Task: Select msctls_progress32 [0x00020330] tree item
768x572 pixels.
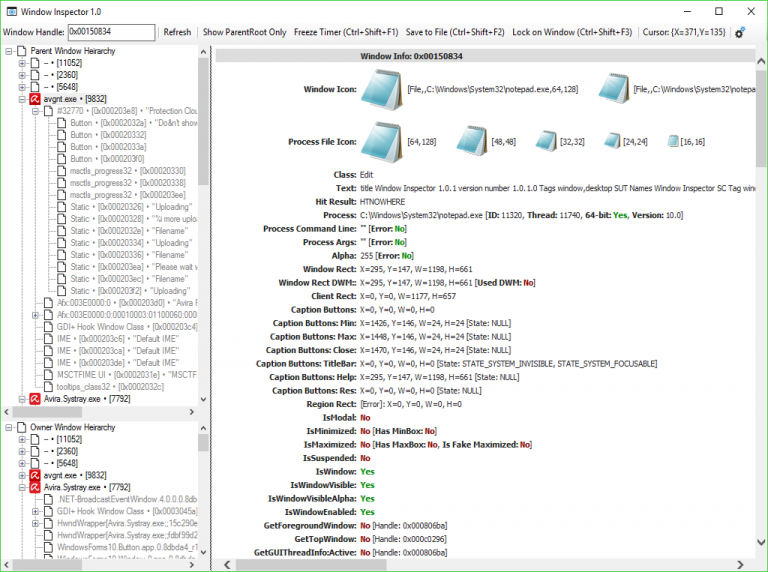Action: (128, 171)
